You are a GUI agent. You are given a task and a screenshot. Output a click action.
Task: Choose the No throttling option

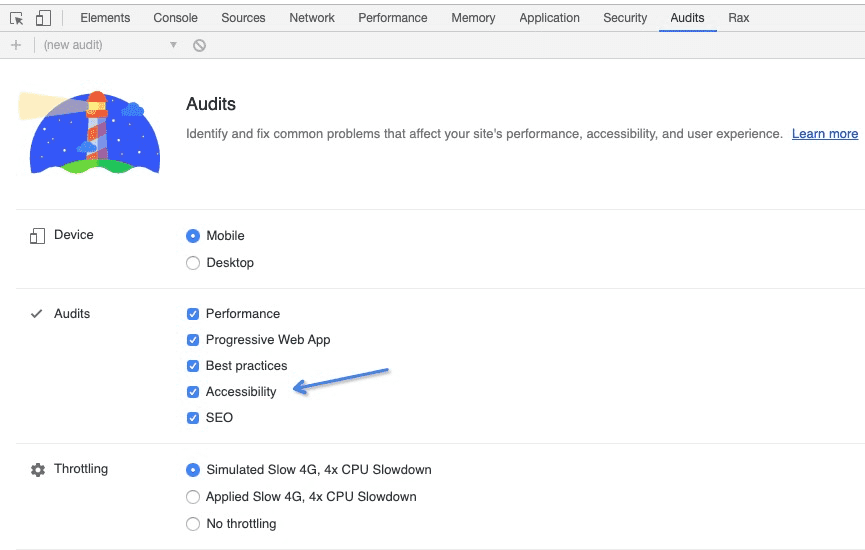[194, 524]
